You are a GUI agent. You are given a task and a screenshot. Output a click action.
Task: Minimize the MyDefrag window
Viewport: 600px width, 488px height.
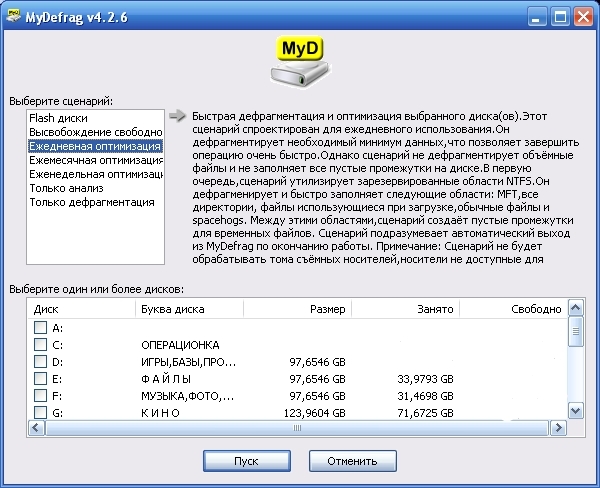click(536, 17)
